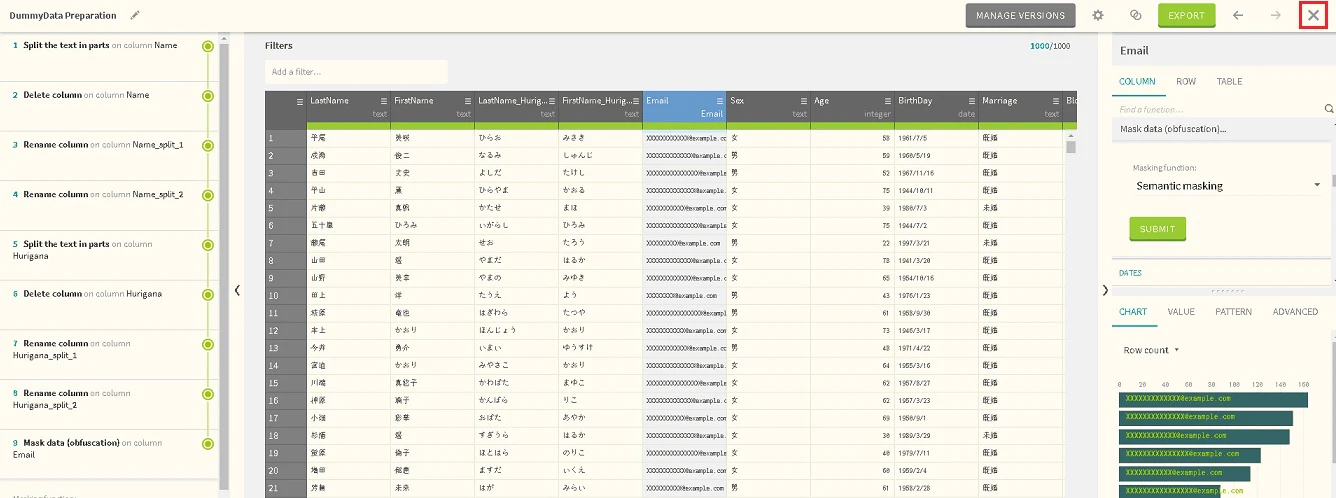Open the Masking function dropdown
This screenshot has width=1336, height=498.
pyautogui.click(x=1228, y=186)
